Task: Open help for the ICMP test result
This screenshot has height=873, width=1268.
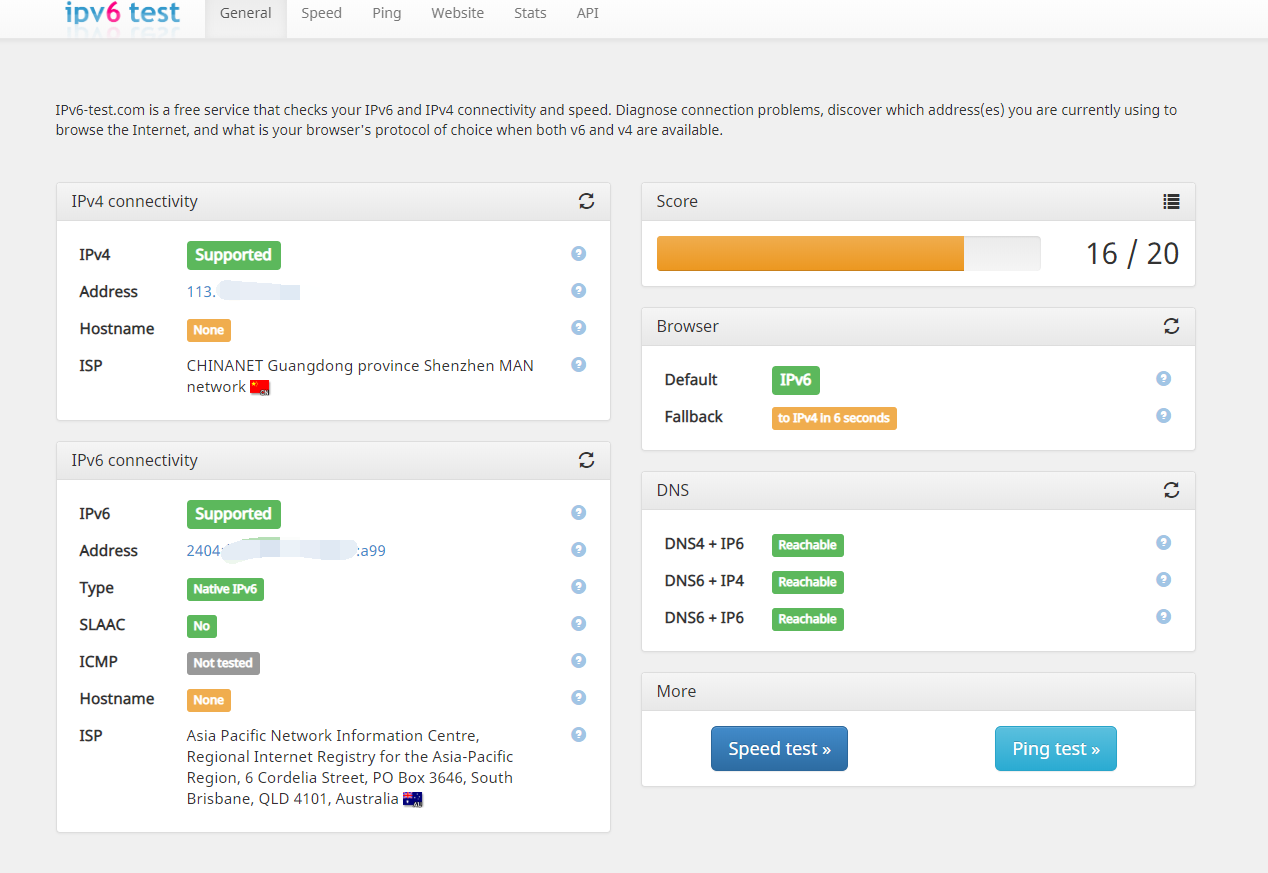Action: 578,660
